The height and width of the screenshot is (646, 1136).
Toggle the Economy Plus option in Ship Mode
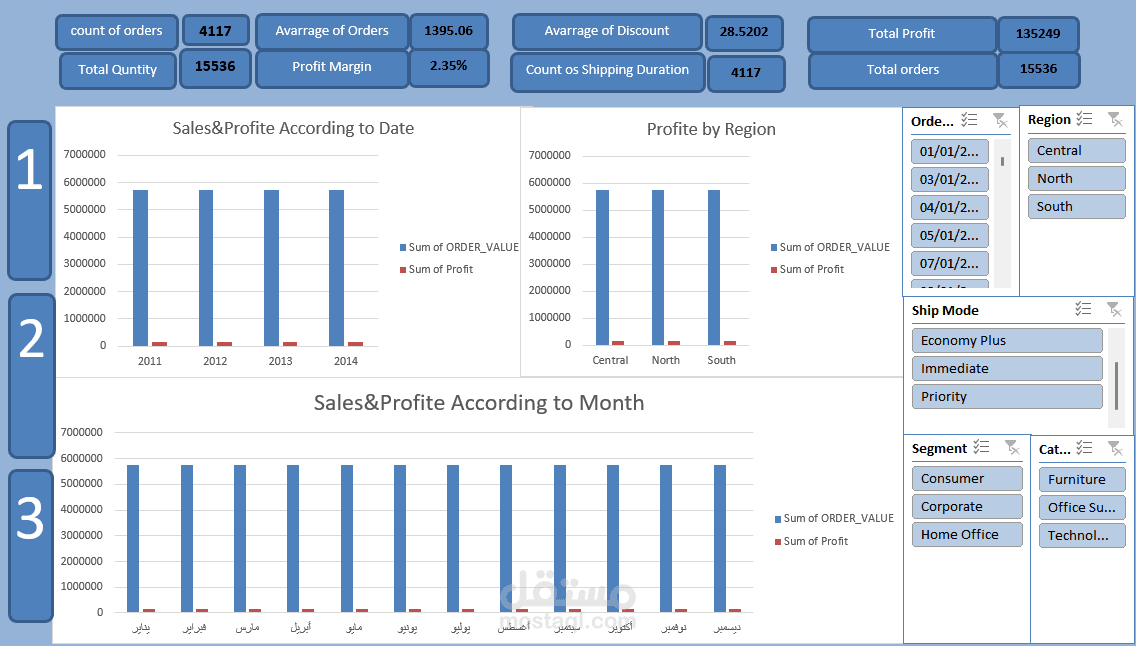click(1006, 340)
